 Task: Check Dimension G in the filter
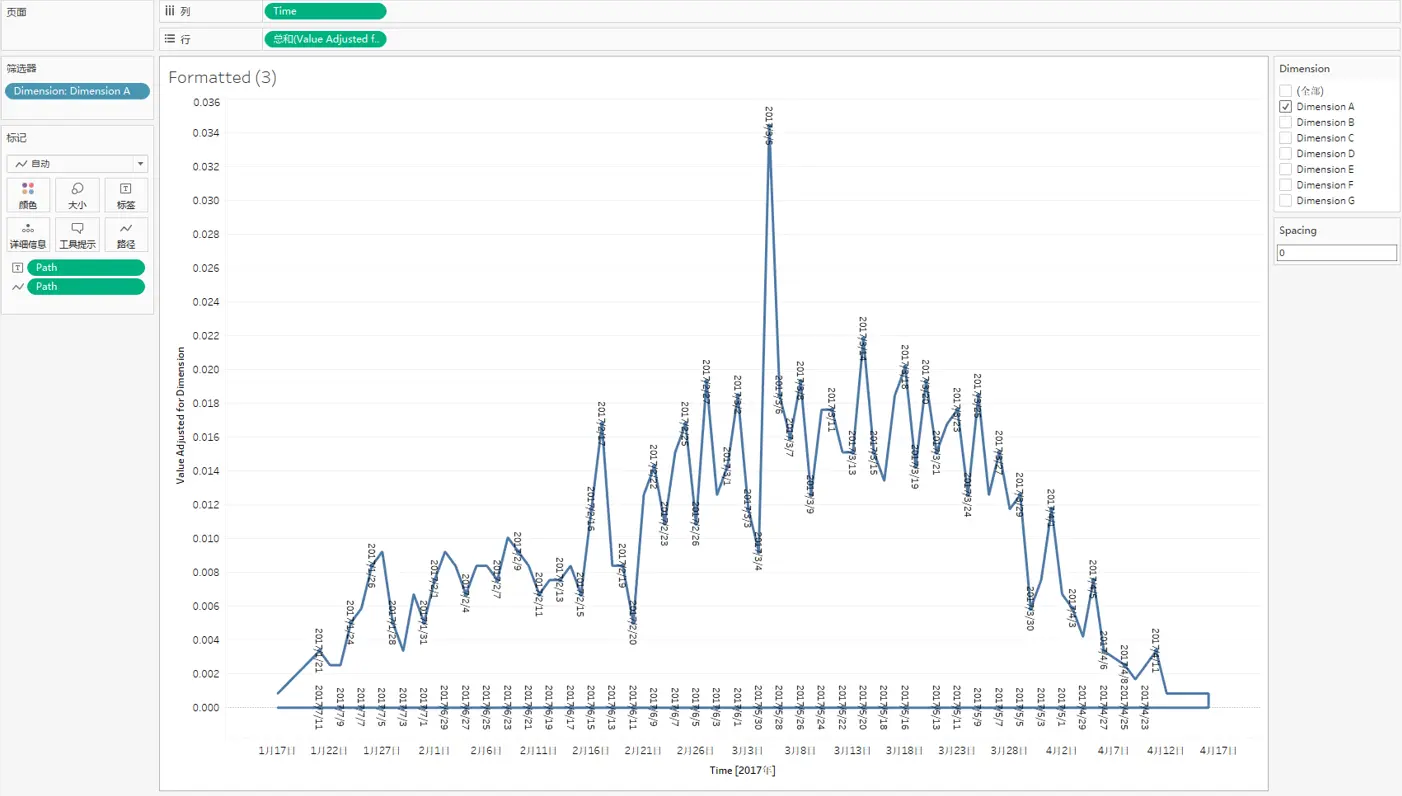coord(1286,200)
